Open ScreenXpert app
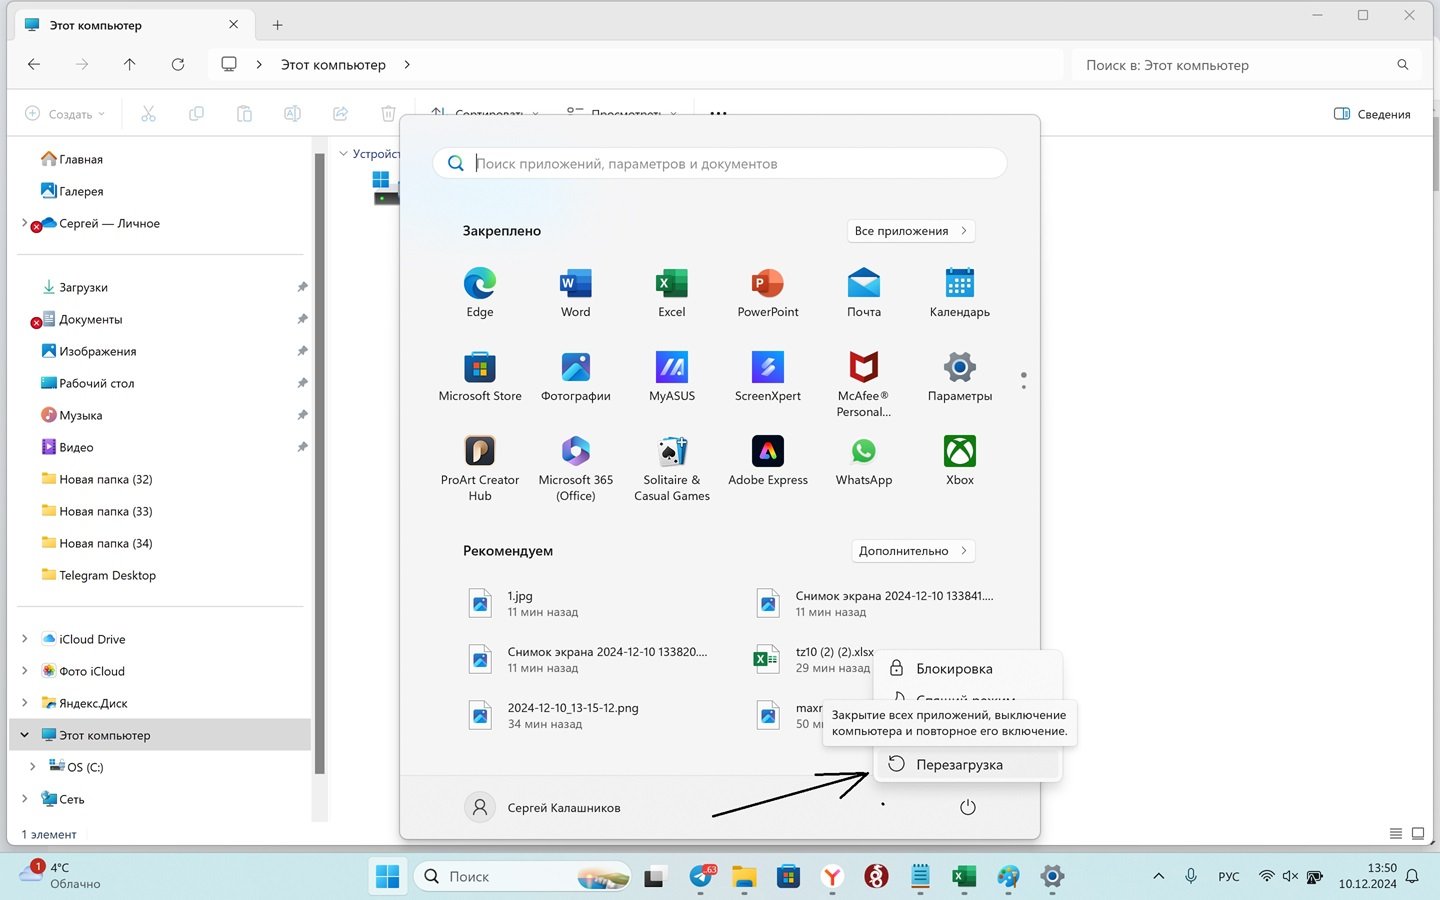Screen dimensions: 1440x900 tap(768, 376)
